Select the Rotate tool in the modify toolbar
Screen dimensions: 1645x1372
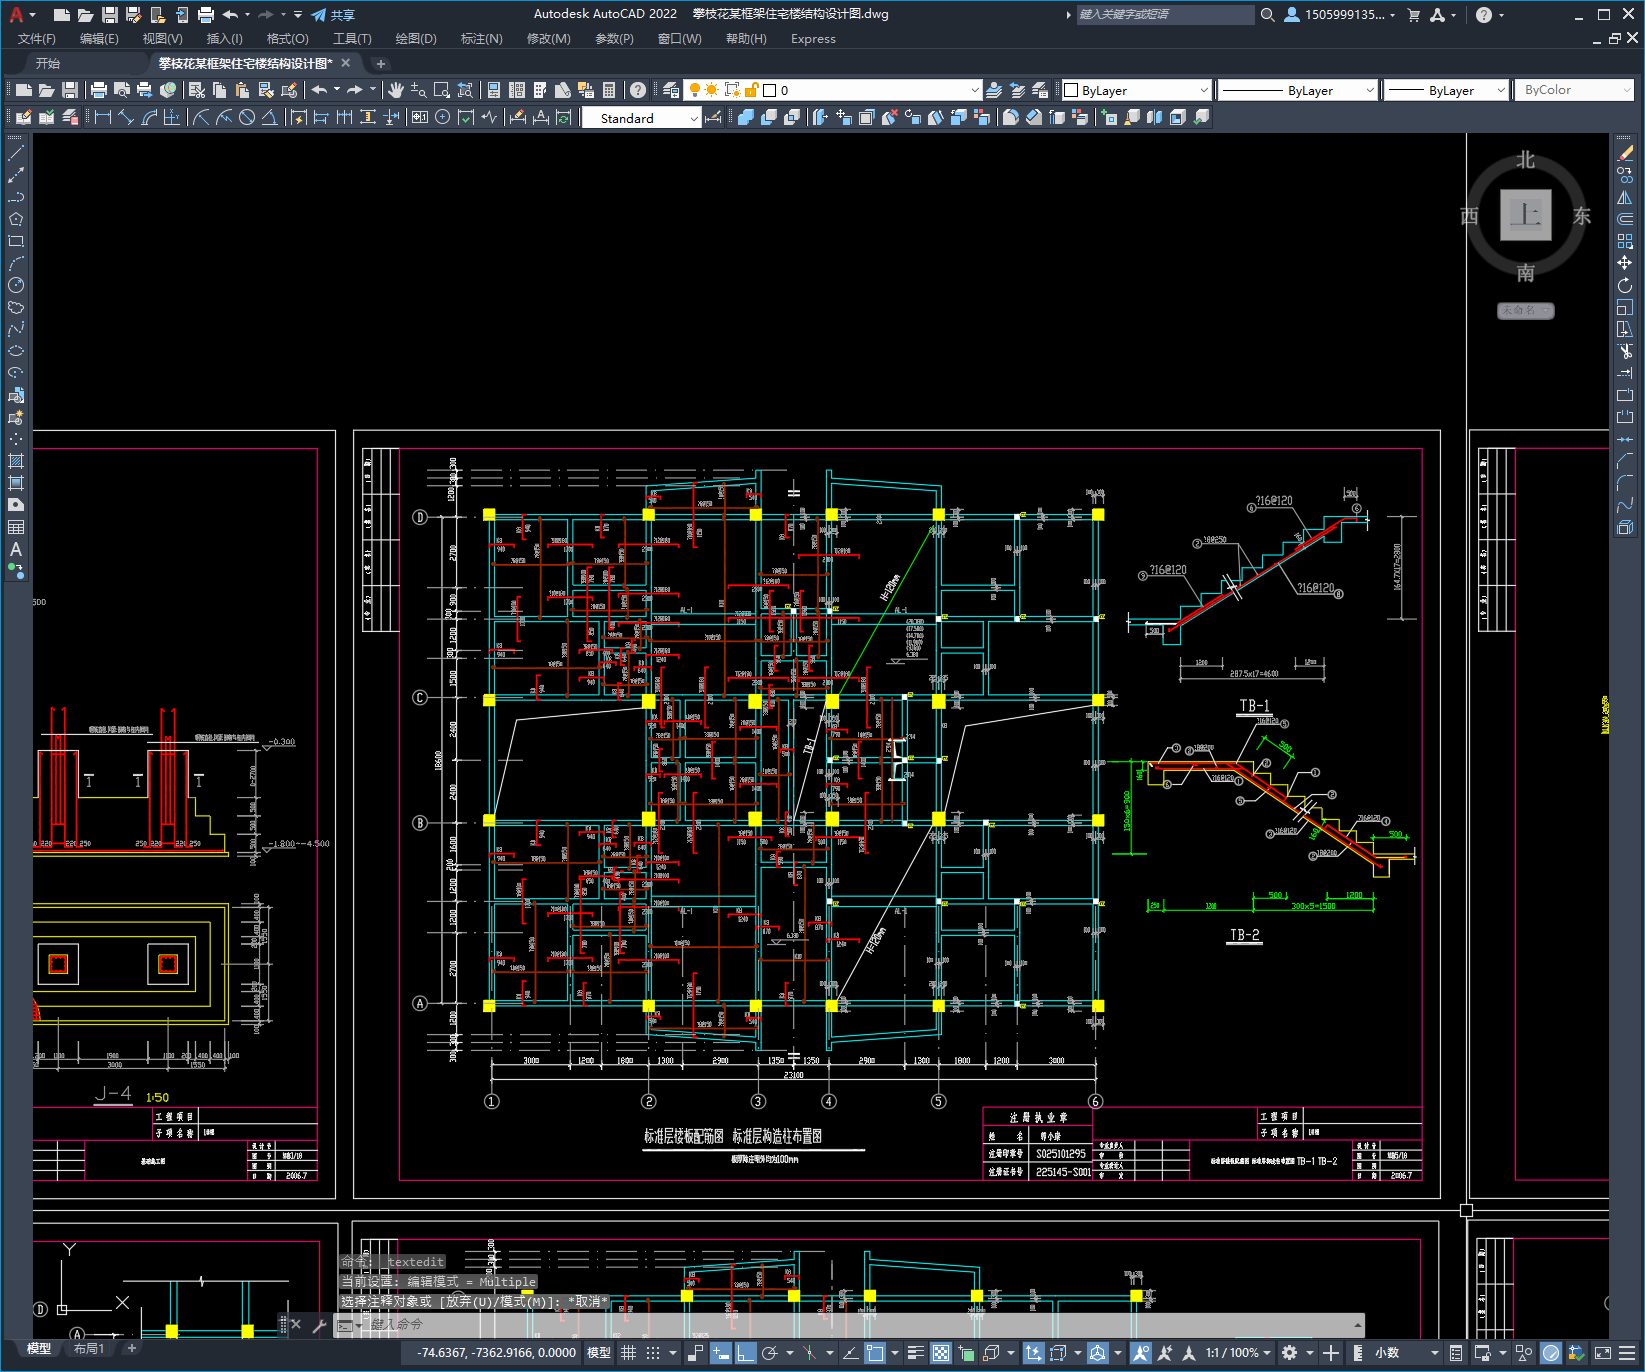(x=1625, y=285)
